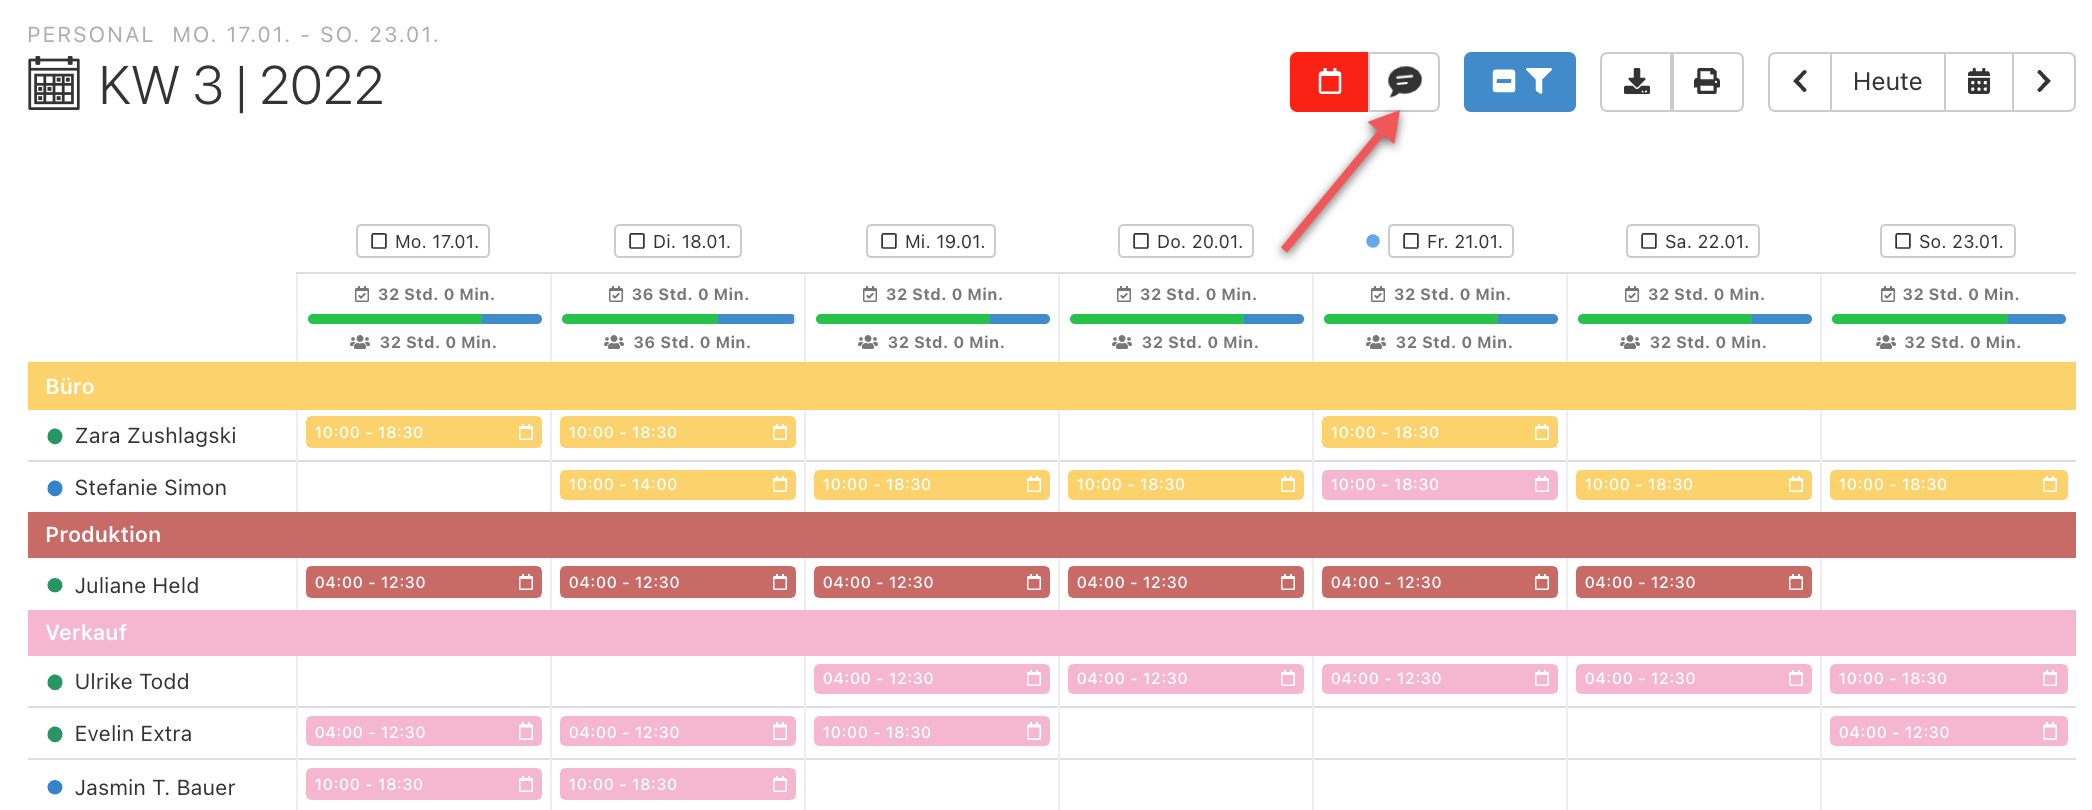Image resolution: width=2092 pixels, height=810 pixels.
Task: Open employee Jasmin T. Bauer
Action: coord(155,787)
